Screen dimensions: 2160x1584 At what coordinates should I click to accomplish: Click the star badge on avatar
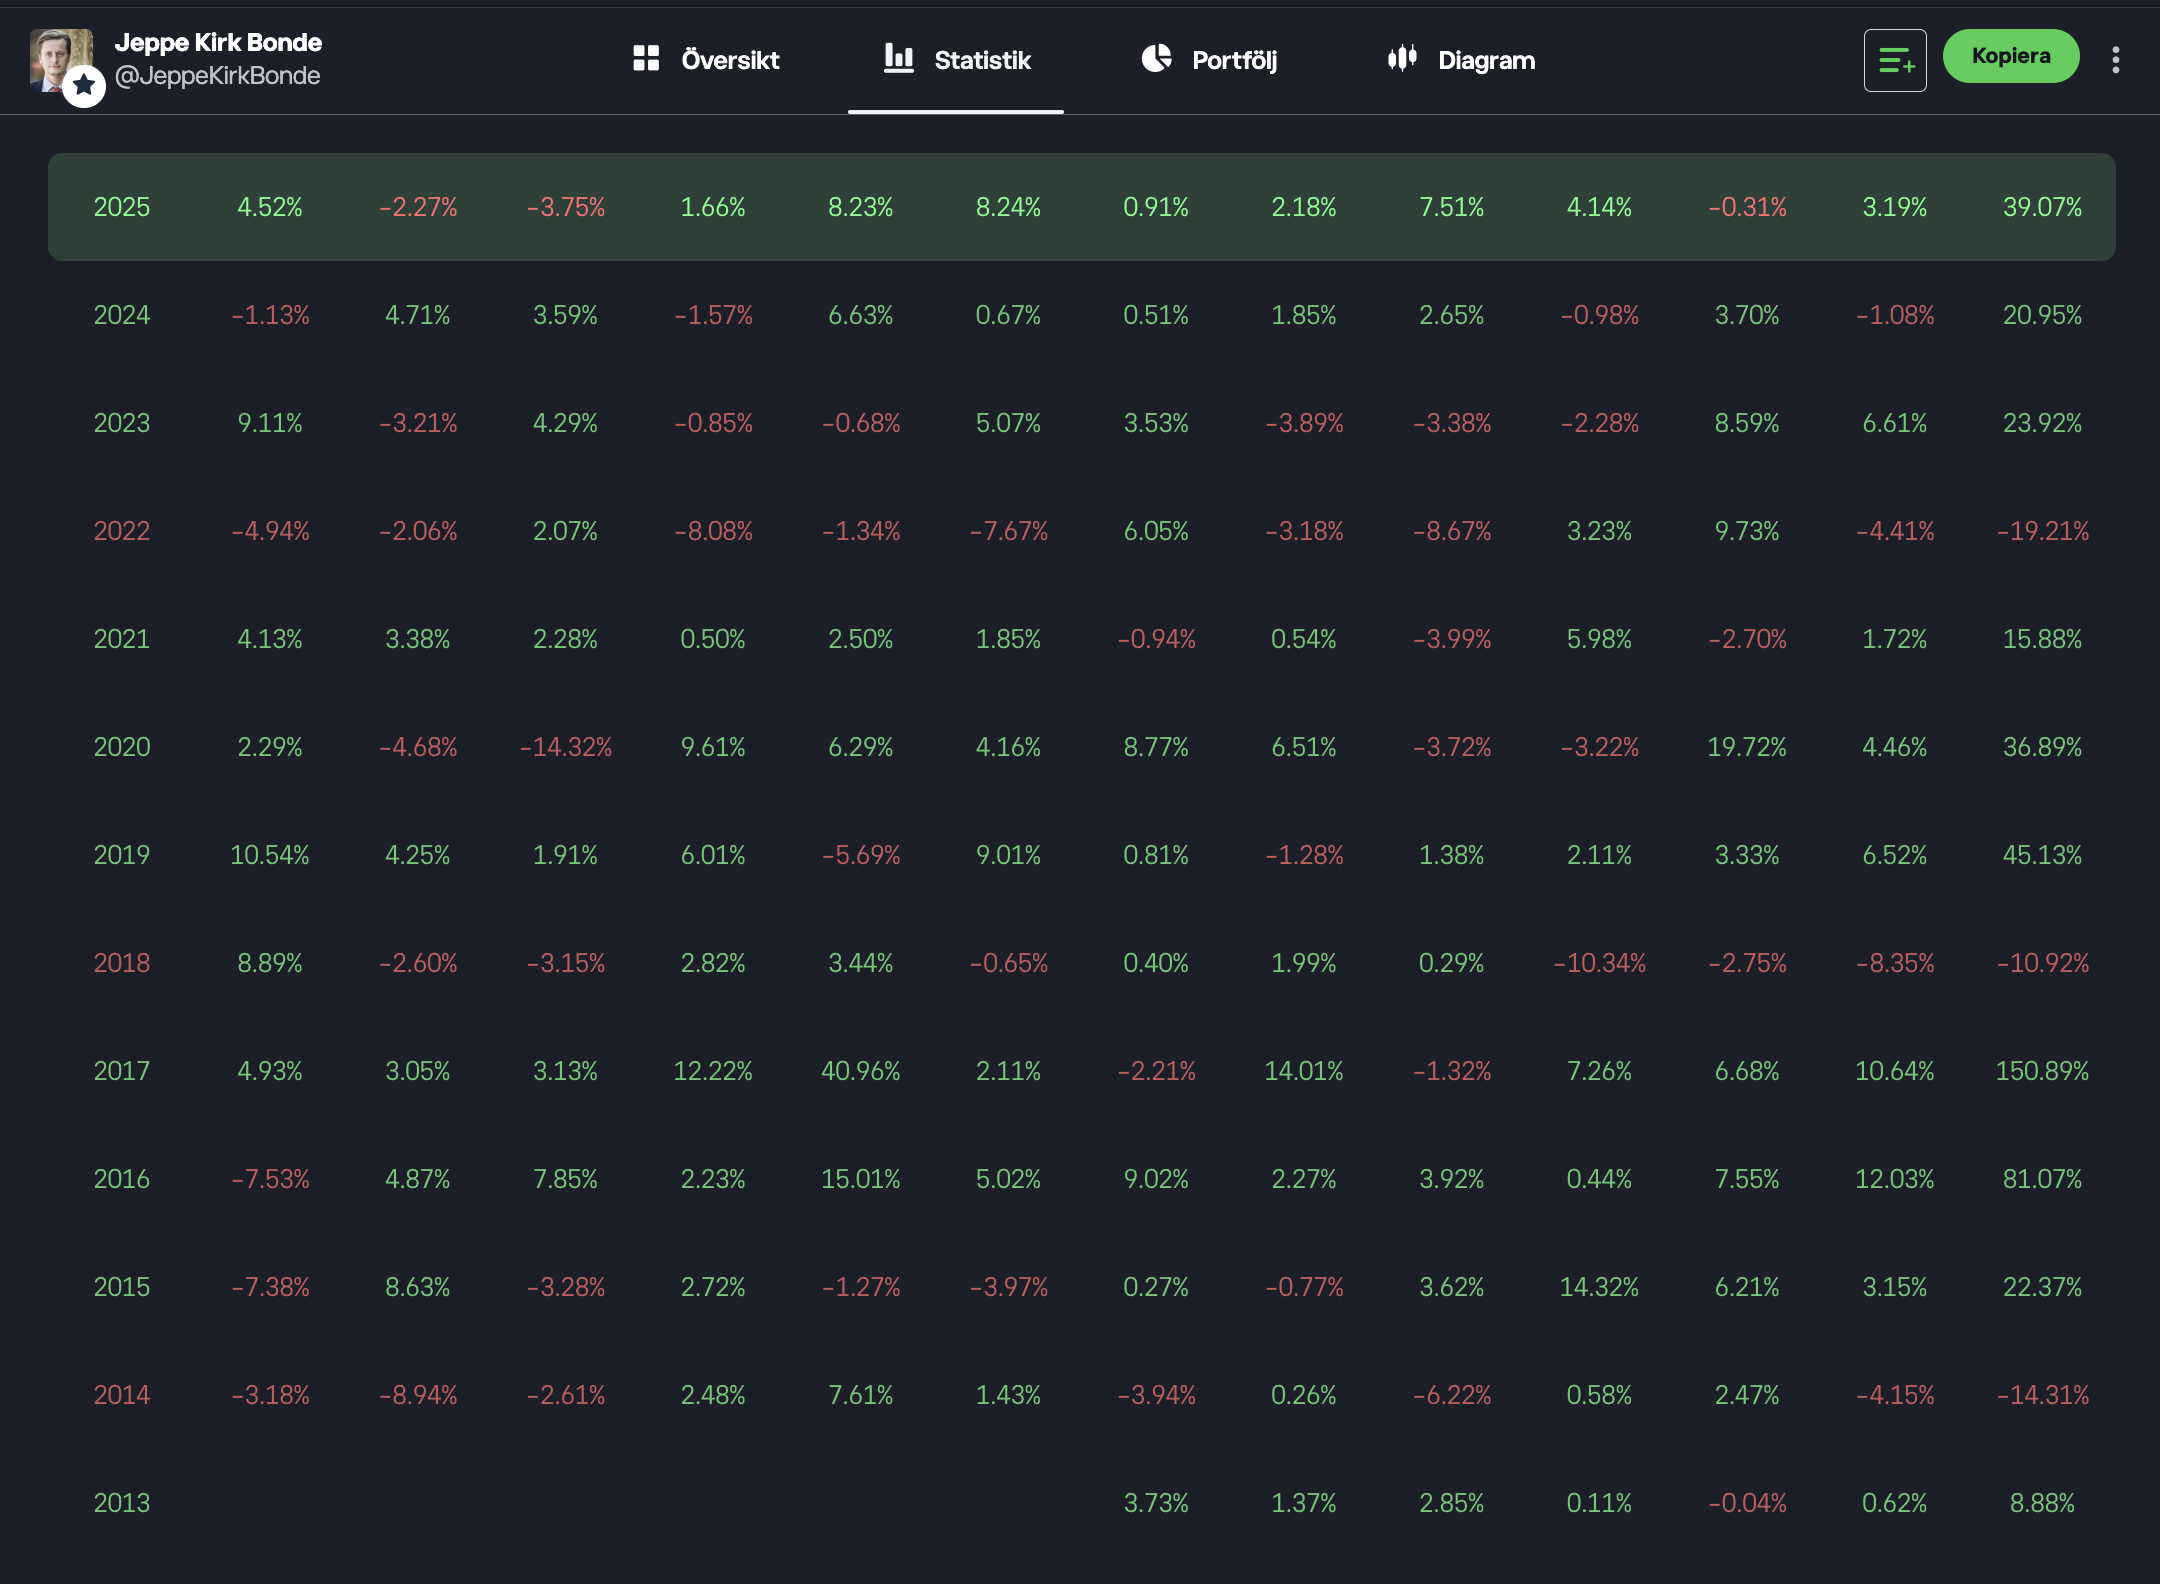[84, 86]
